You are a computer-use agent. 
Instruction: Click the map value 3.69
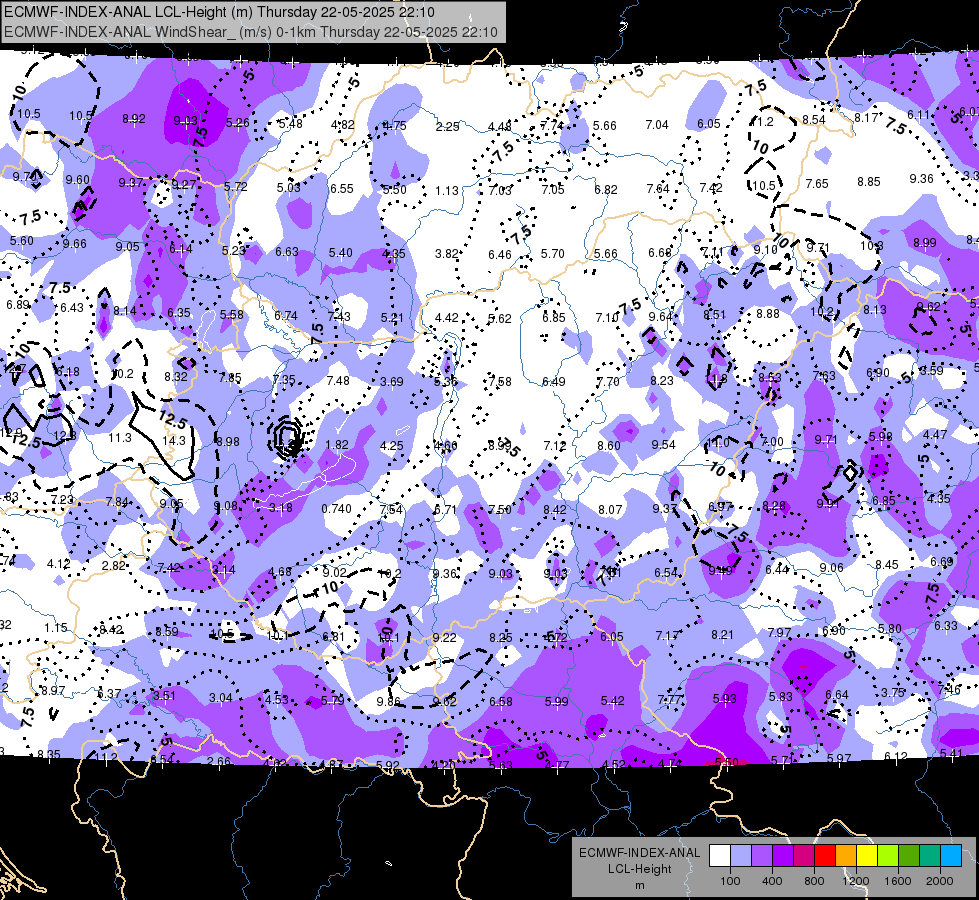(x=392, y=381)
